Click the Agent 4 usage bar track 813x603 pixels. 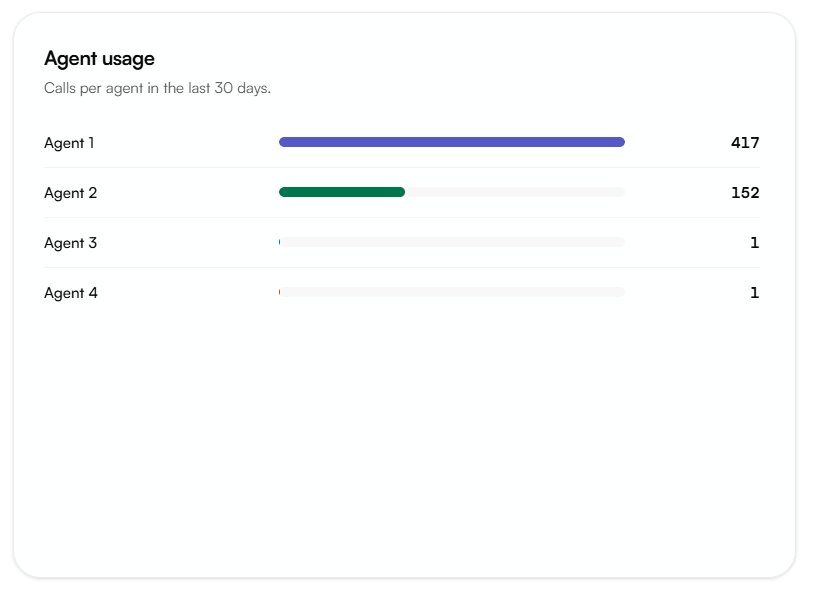(x=452, y=292)
